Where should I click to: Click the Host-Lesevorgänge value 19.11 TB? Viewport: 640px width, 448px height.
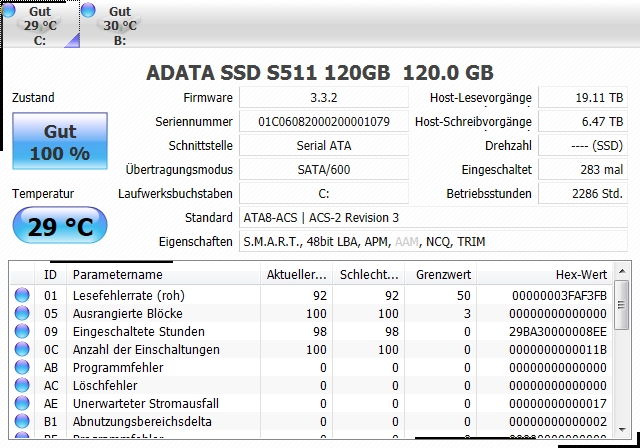click(x=583, y=98)
